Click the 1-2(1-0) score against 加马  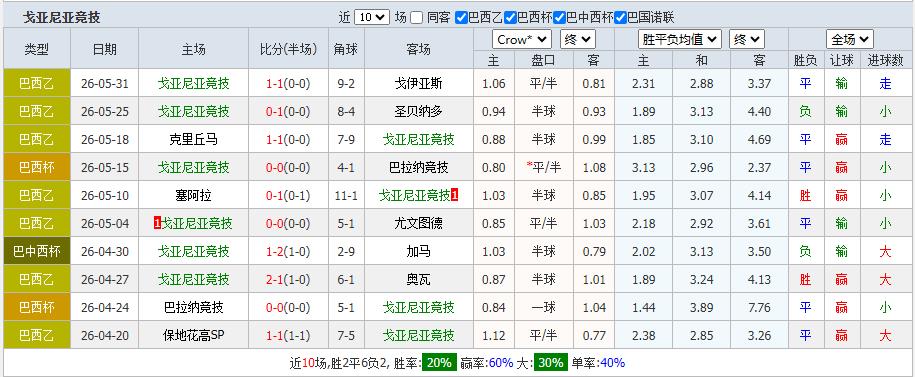tap(288, 252)
